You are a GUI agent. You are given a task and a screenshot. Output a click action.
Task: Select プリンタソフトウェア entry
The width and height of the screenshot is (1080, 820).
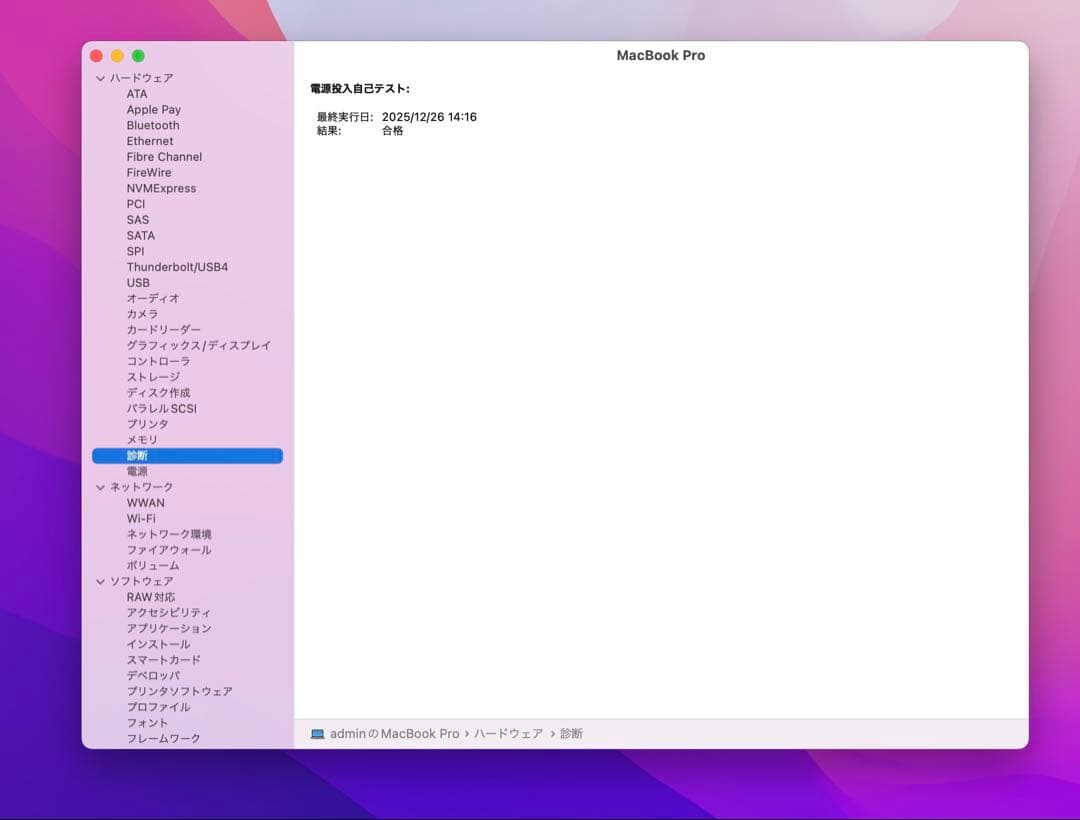179,691
